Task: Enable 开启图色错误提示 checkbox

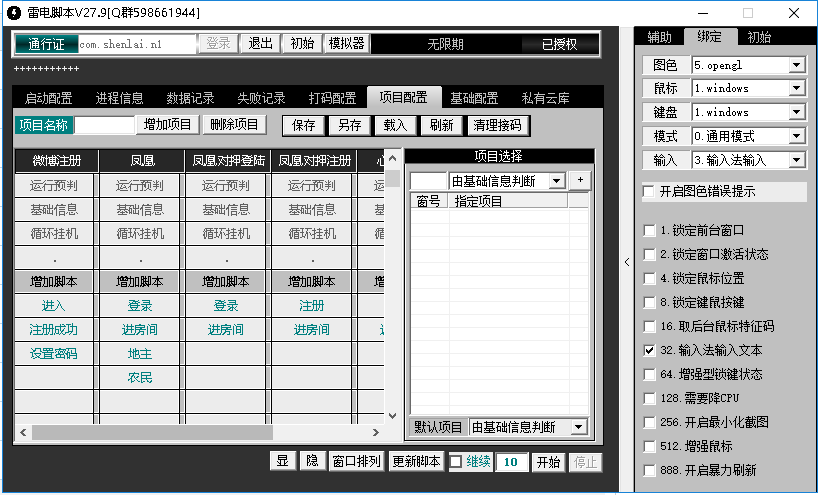Action: 648,191
